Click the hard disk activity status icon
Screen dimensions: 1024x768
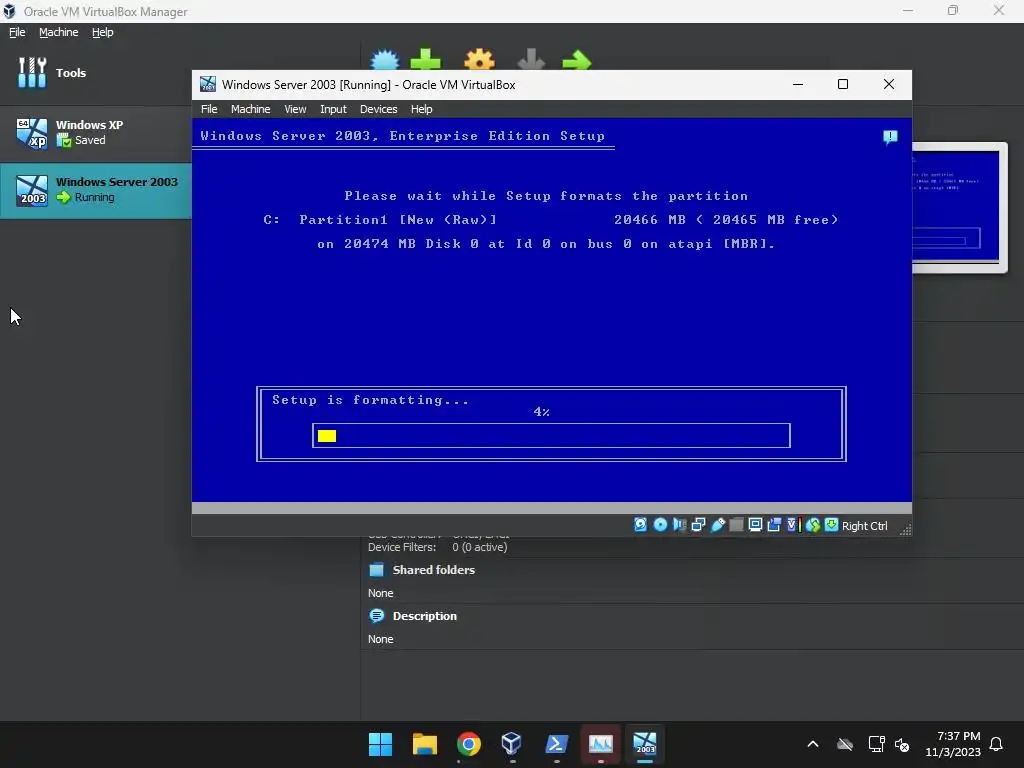[x=641, y=525]
